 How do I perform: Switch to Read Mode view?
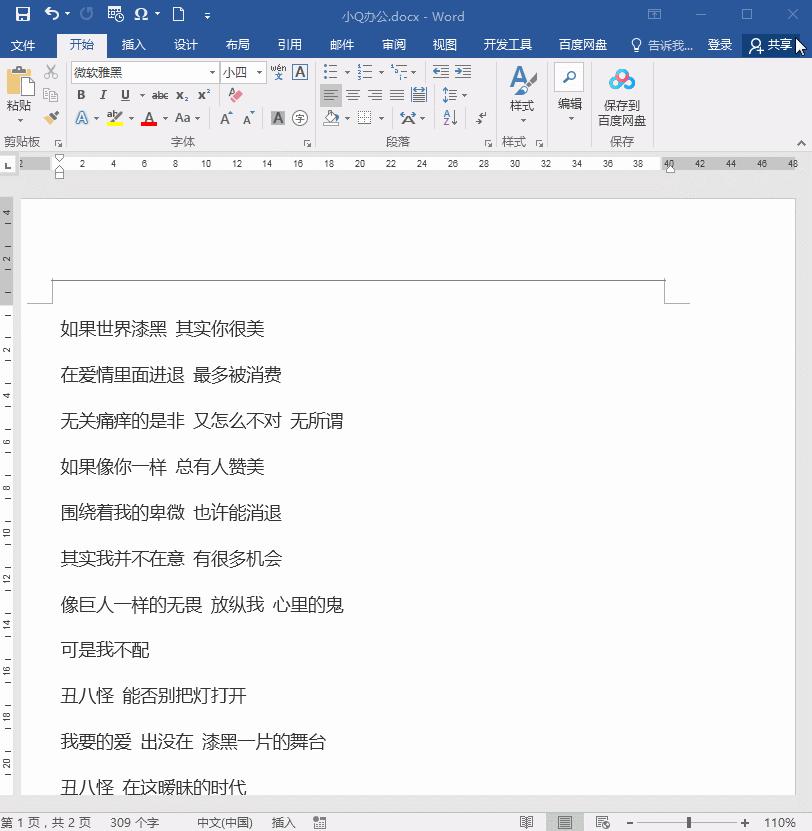(x=526, y=822)
